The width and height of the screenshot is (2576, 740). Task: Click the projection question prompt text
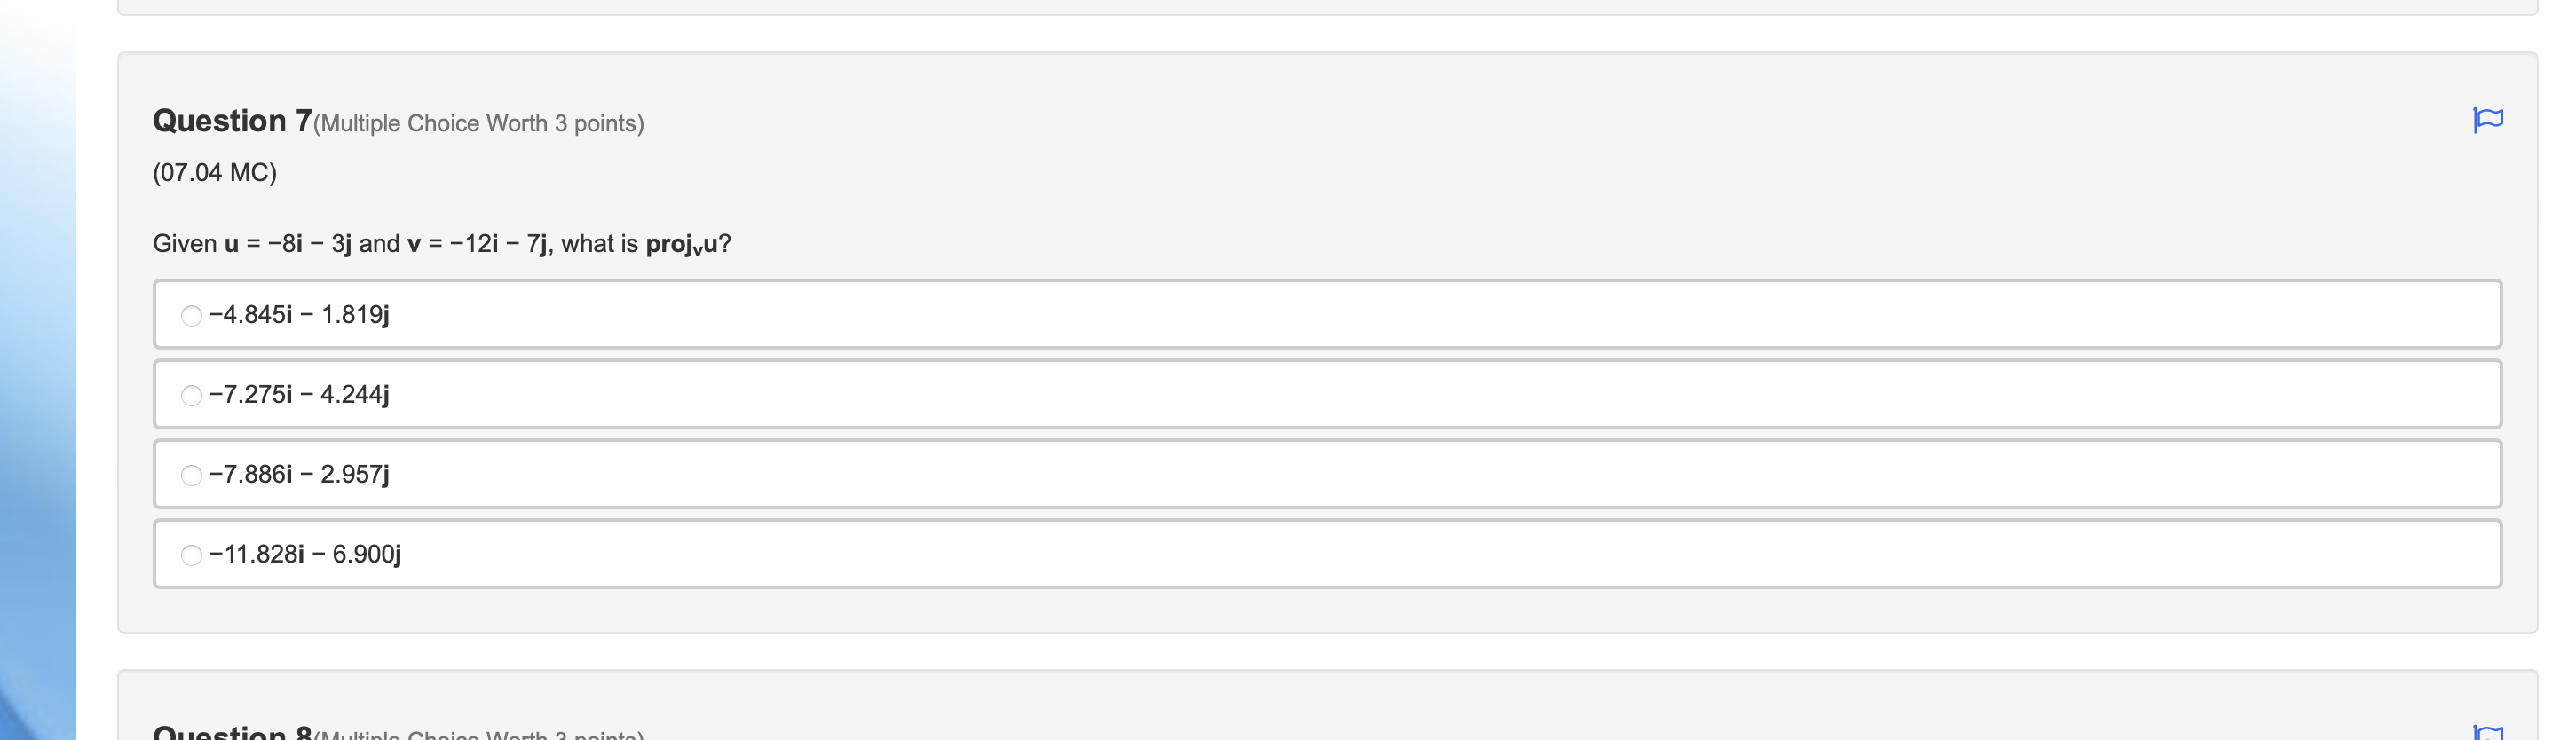tap(440, 242)
